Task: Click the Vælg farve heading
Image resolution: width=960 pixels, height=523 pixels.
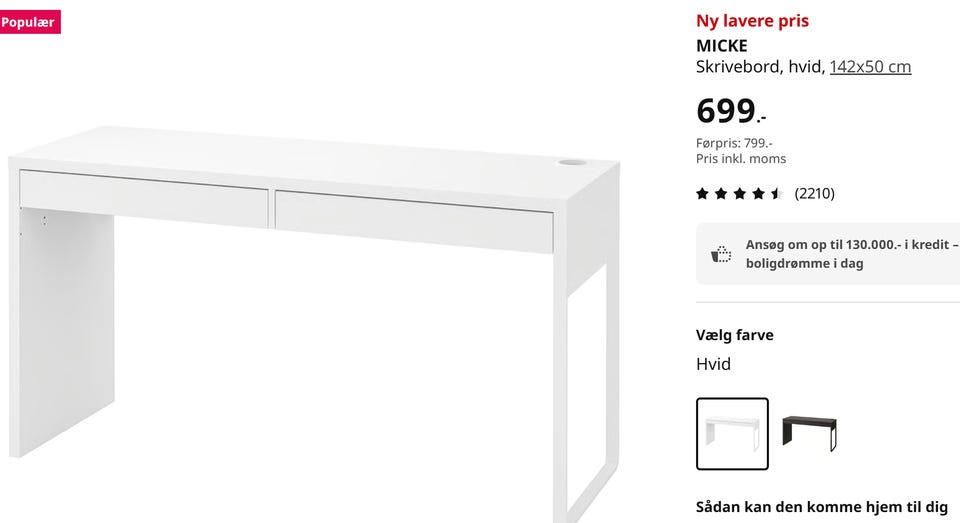Action: [x=735, y=335]
